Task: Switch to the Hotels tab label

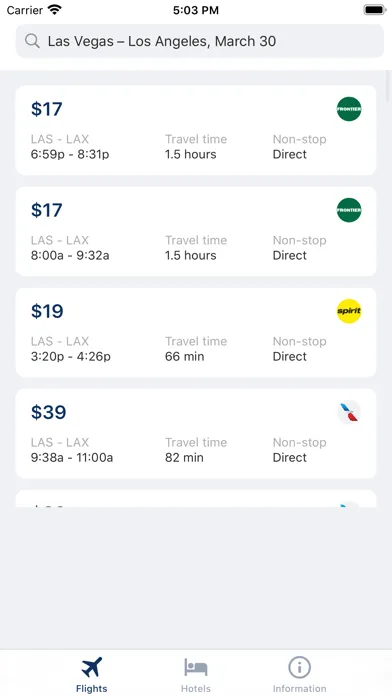Action: pyautogui.click(x=196, y=688)
